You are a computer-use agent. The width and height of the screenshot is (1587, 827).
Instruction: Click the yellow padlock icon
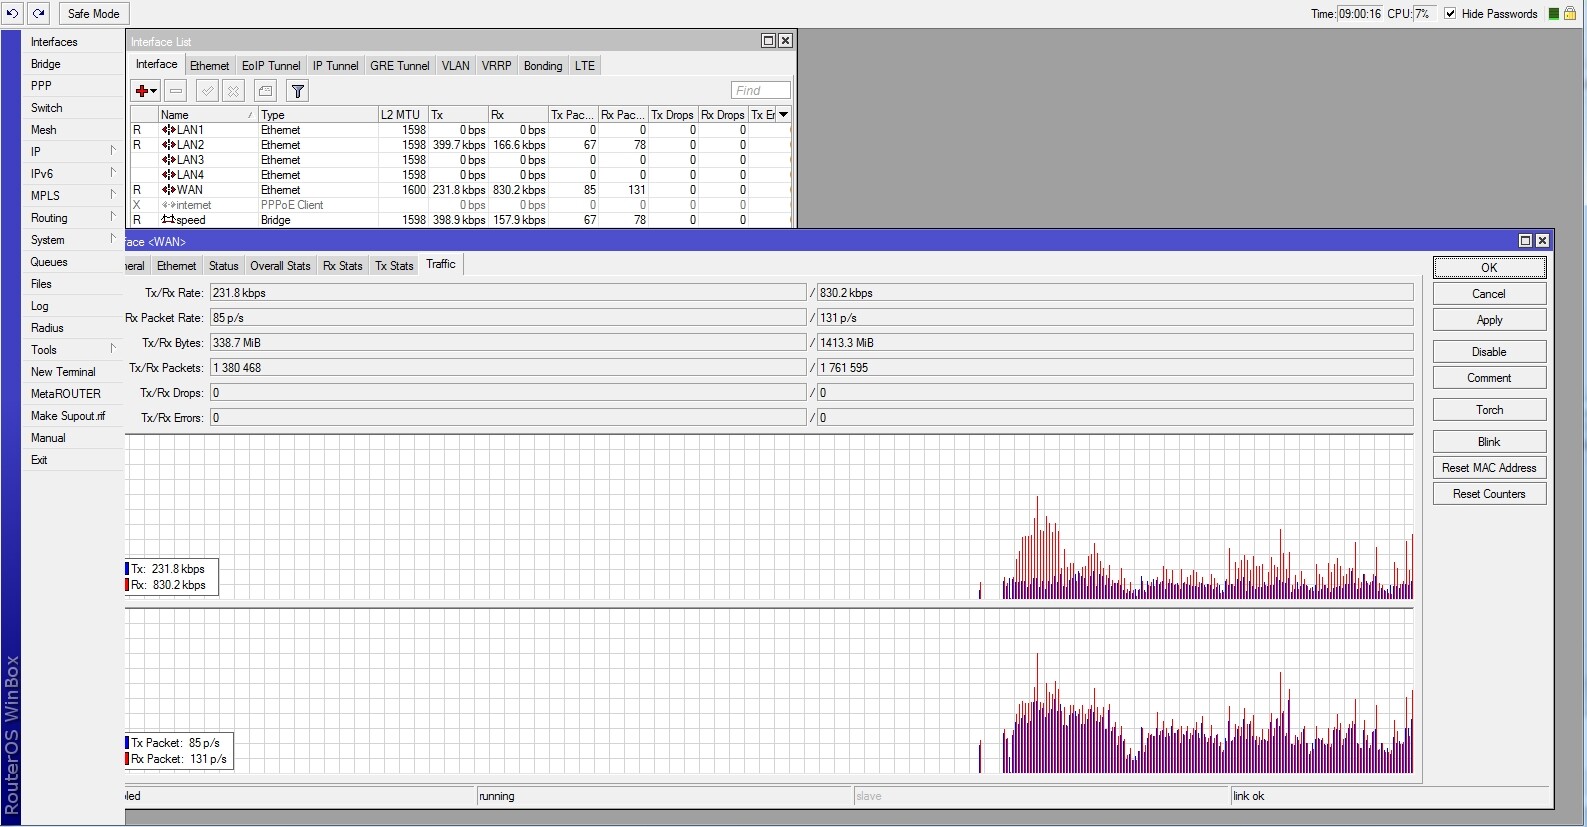1569,13
